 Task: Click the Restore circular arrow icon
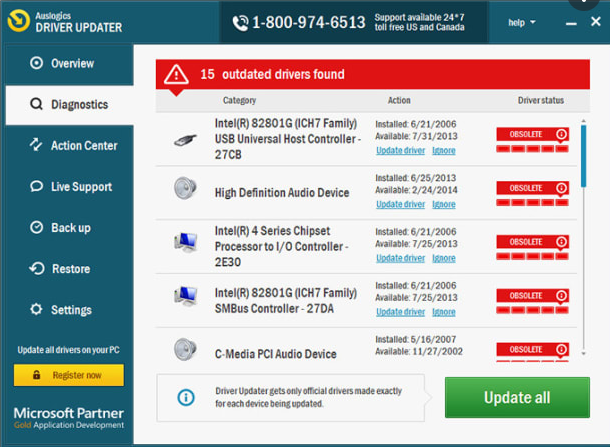(x=37, y=268)
